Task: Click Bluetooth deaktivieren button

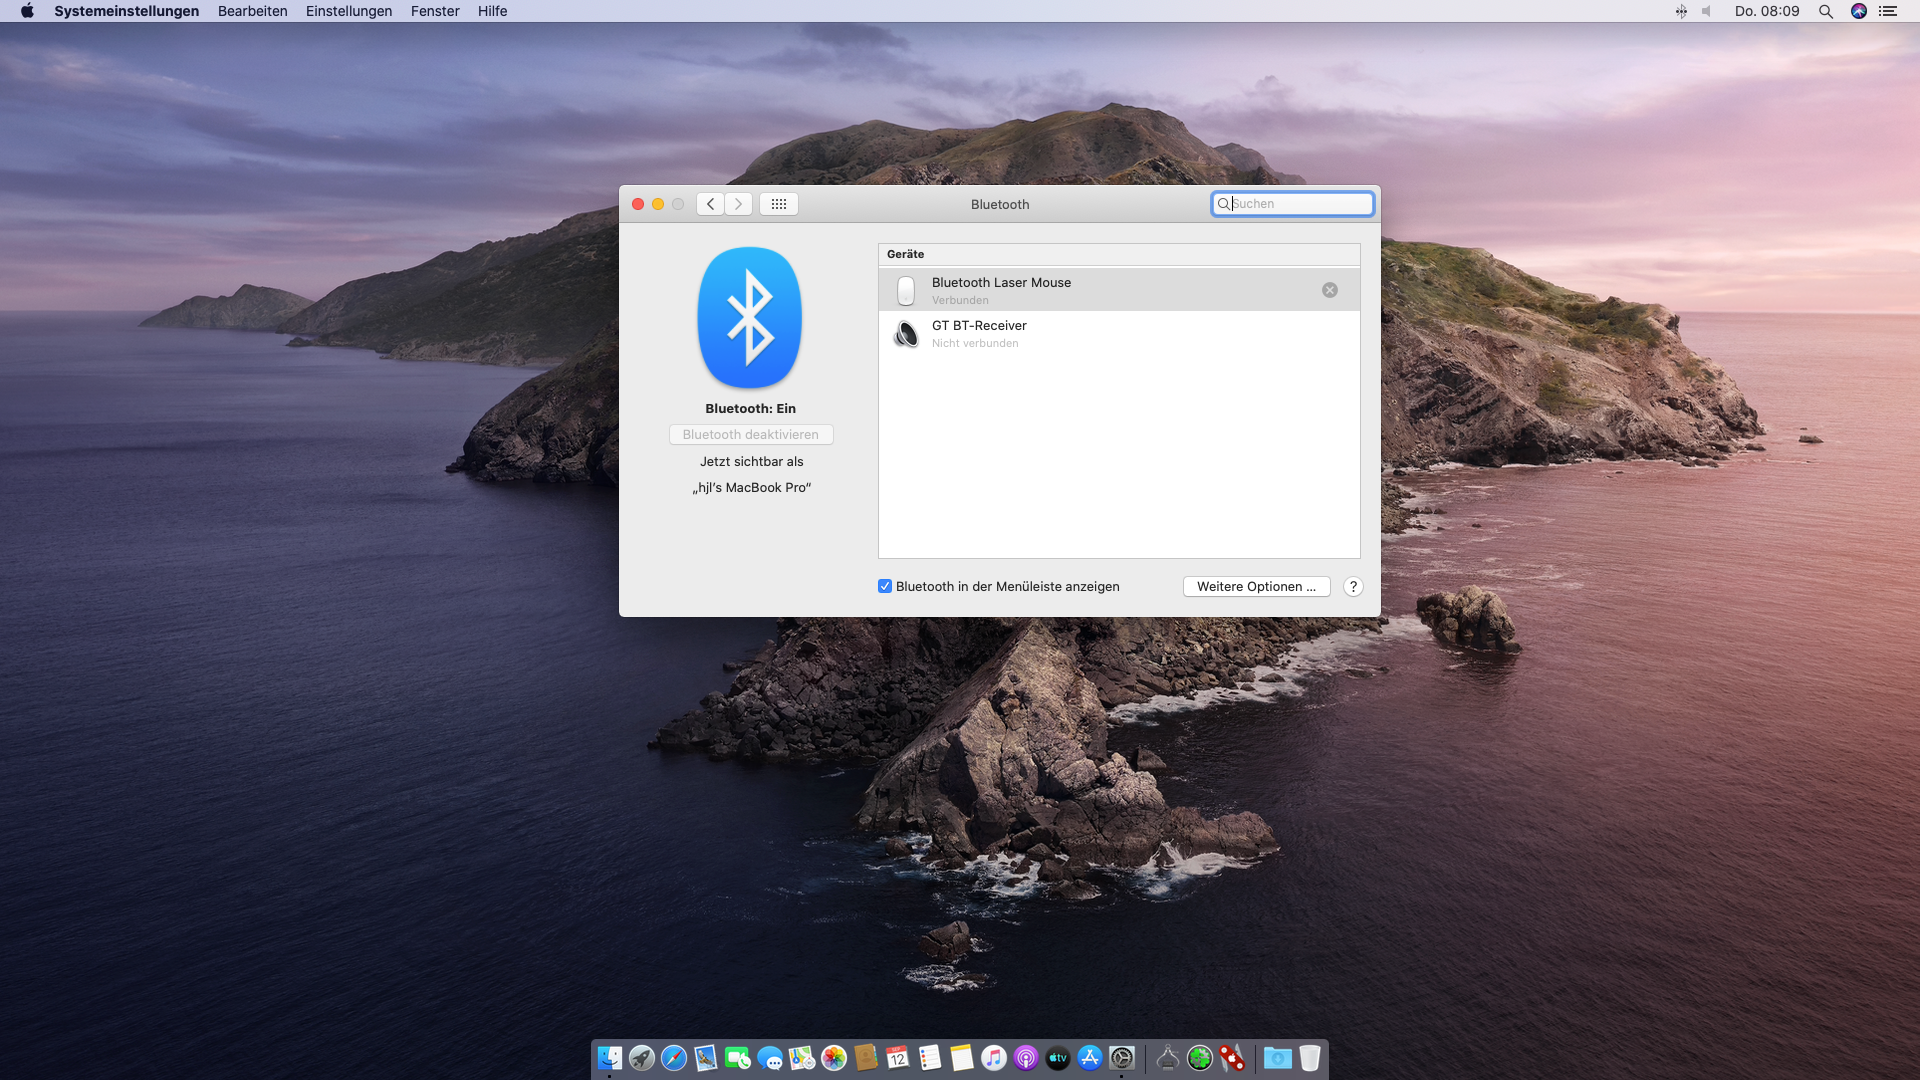Action: point(750,435)
